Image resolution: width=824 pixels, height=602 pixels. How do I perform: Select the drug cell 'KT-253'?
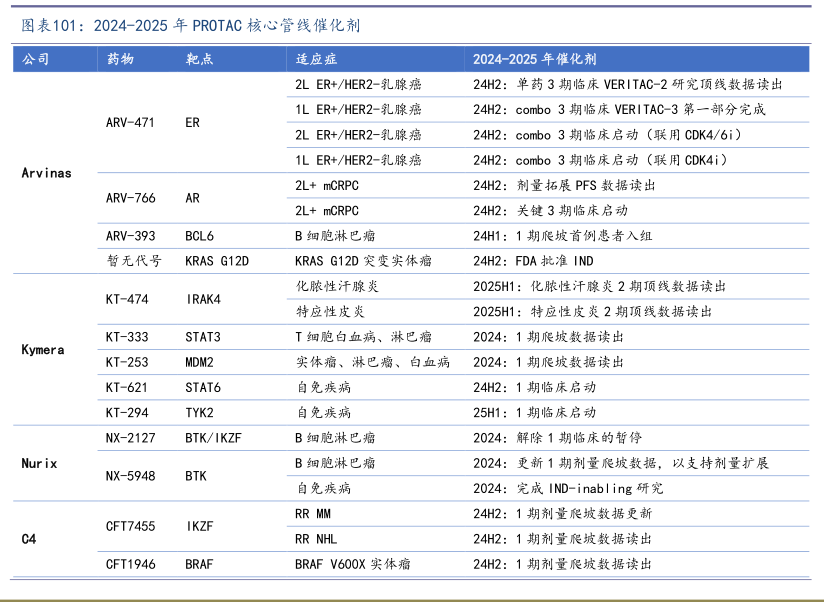pos(127,362)
